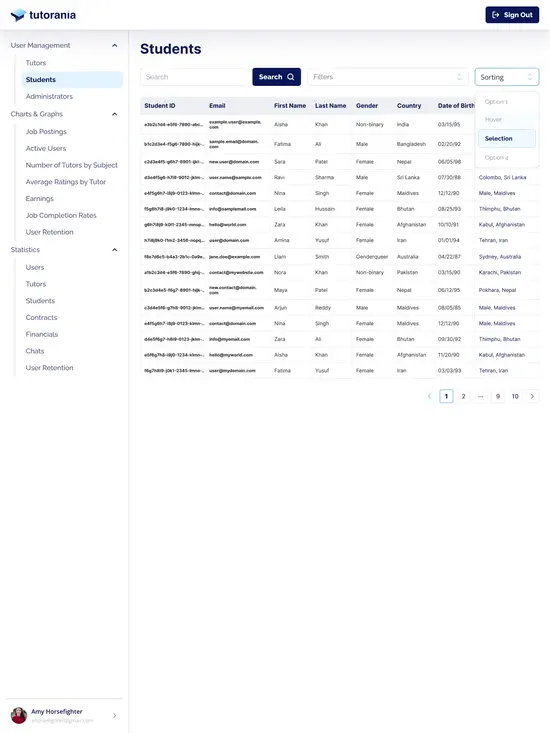Click the Genderqueer gender cell

tap(372, 257)
